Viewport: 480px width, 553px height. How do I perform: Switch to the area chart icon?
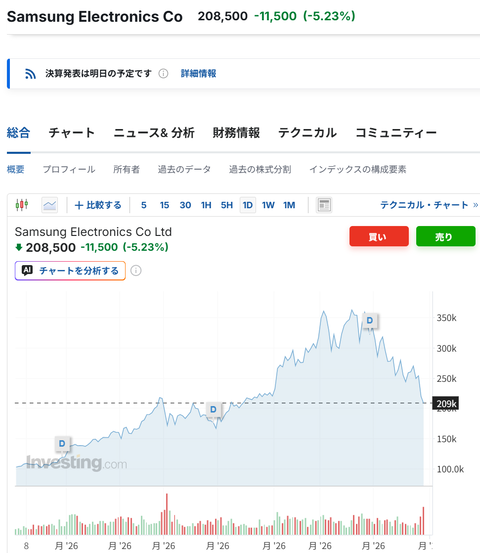point(49,205)
